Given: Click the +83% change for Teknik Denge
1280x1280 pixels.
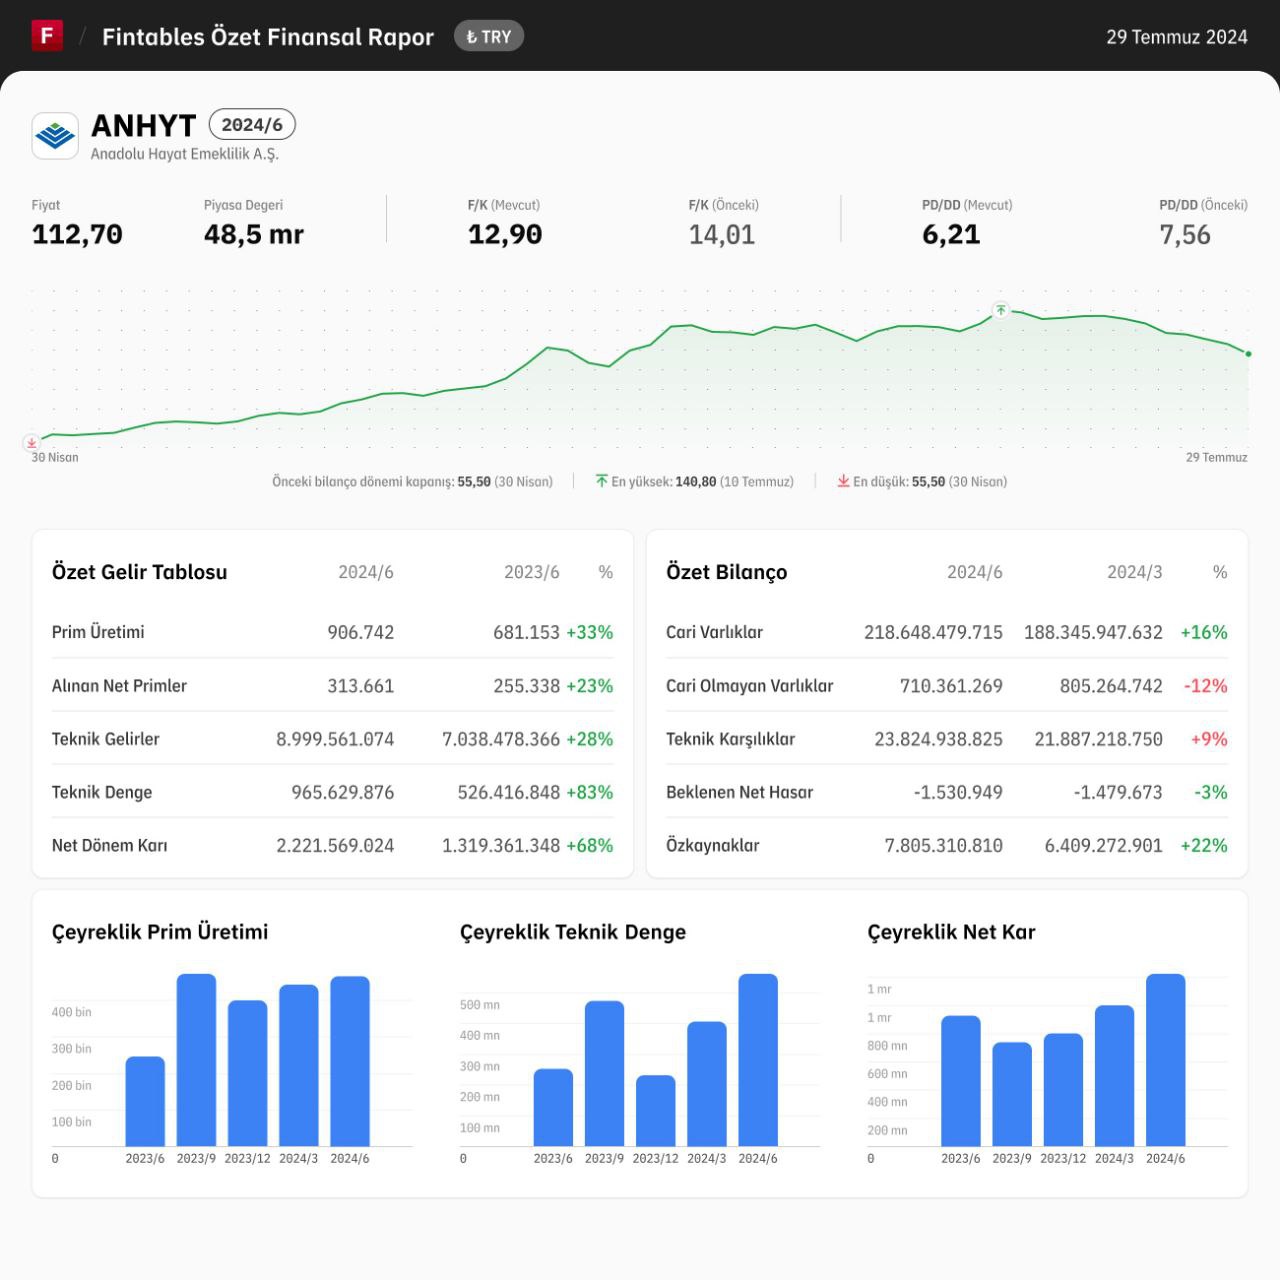Looking at the screenshot, I should [x=590, y=792].
